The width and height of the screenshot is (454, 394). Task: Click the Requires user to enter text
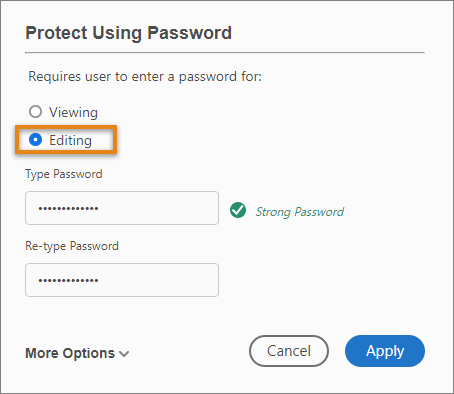coord(145,77)
